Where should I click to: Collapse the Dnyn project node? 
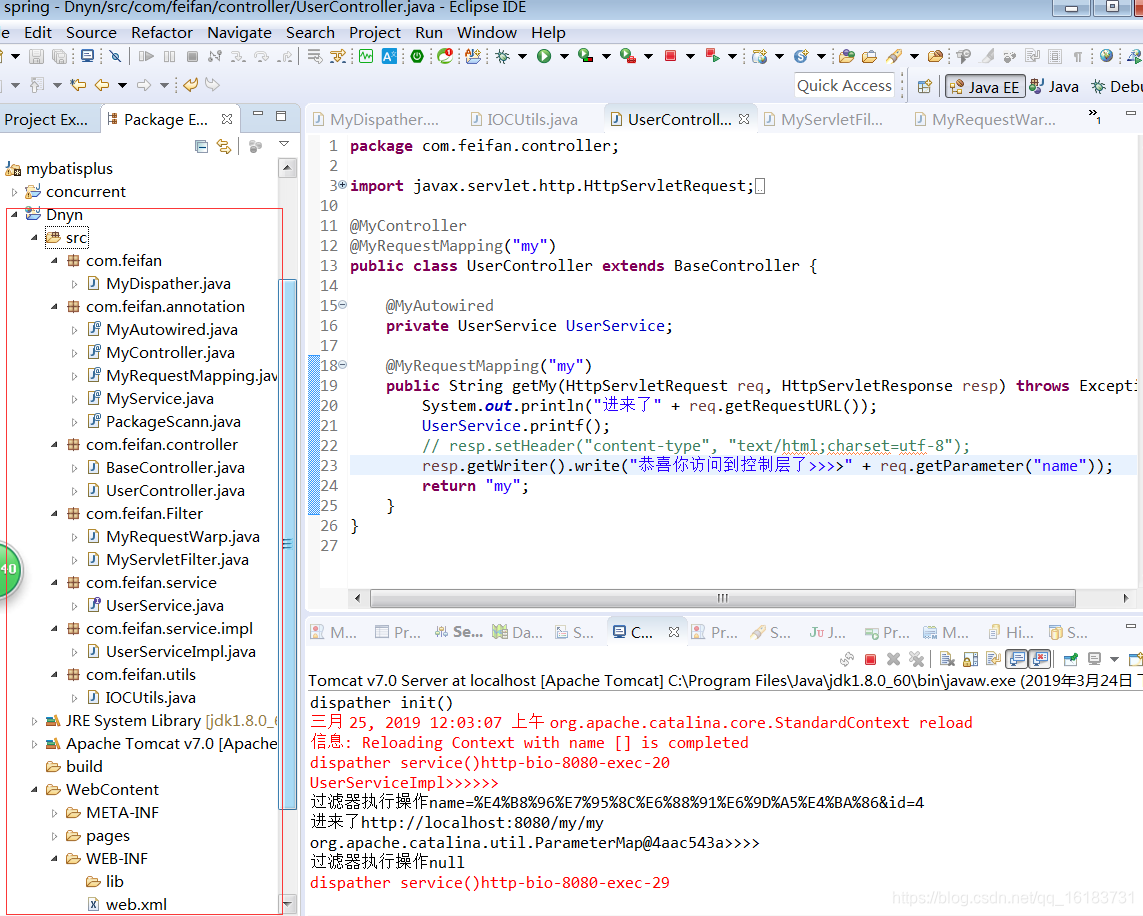(14, 214)
